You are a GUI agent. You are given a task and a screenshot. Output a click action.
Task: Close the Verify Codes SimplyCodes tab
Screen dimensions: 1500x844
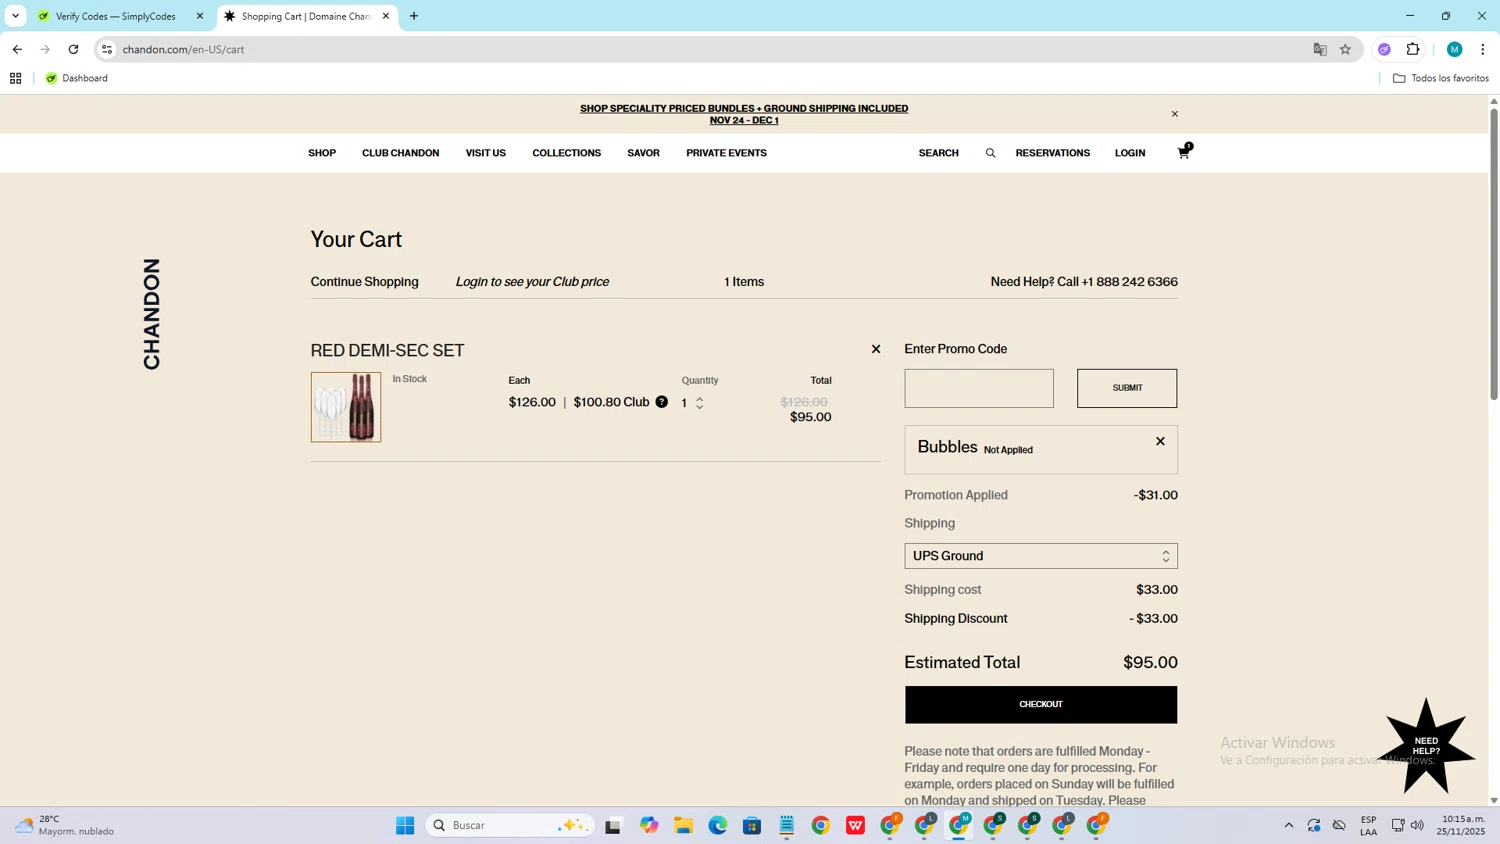(200, 16)
